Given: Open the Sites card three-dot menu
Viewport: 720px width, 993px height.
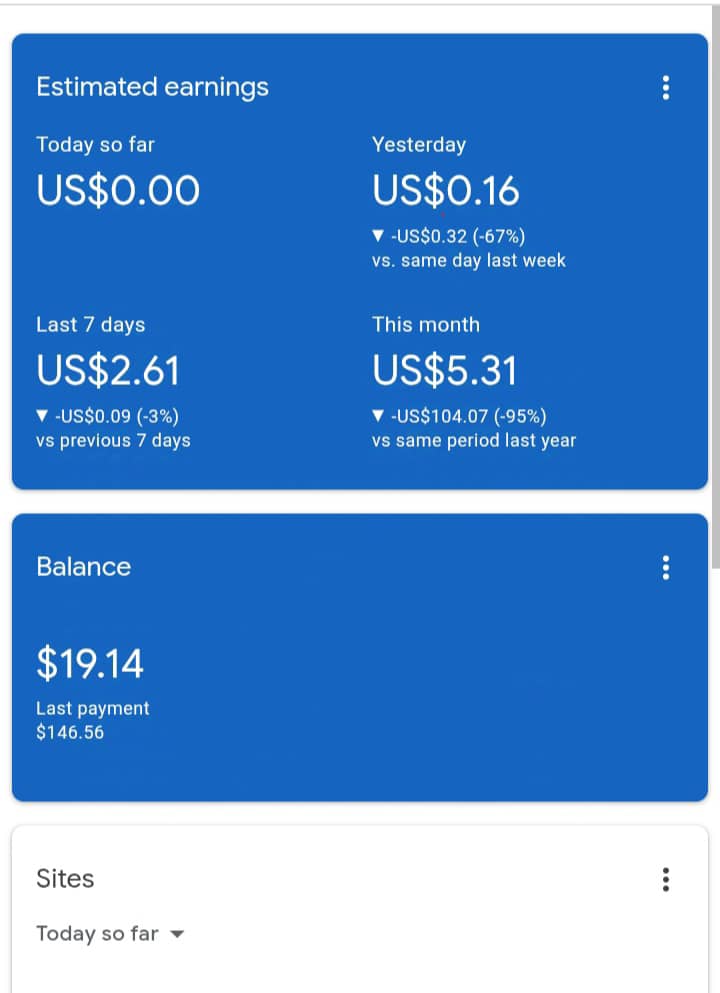Looking at the screenshot, I should tap(666, 880).
